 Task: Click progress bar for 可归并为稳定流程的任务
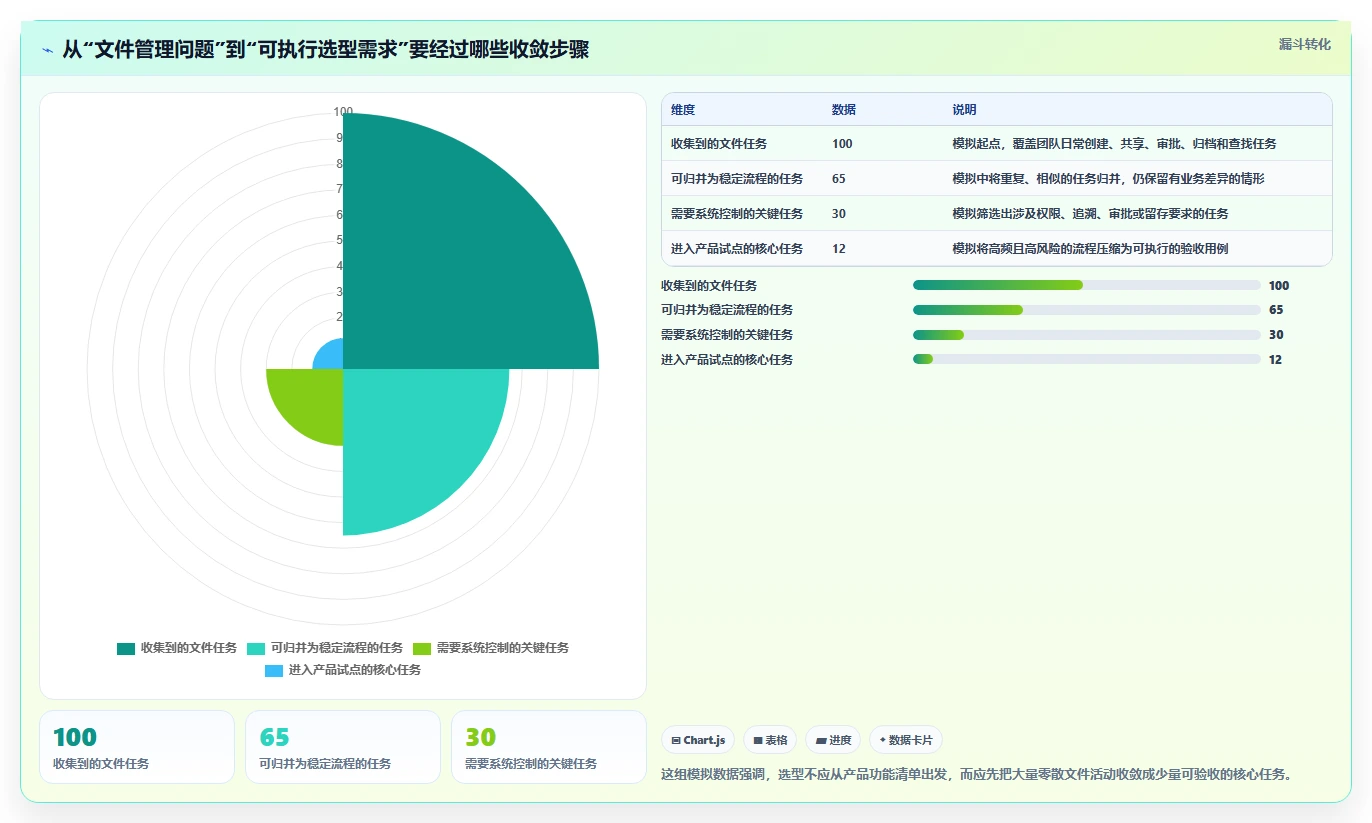click(x=1086, y=310)
